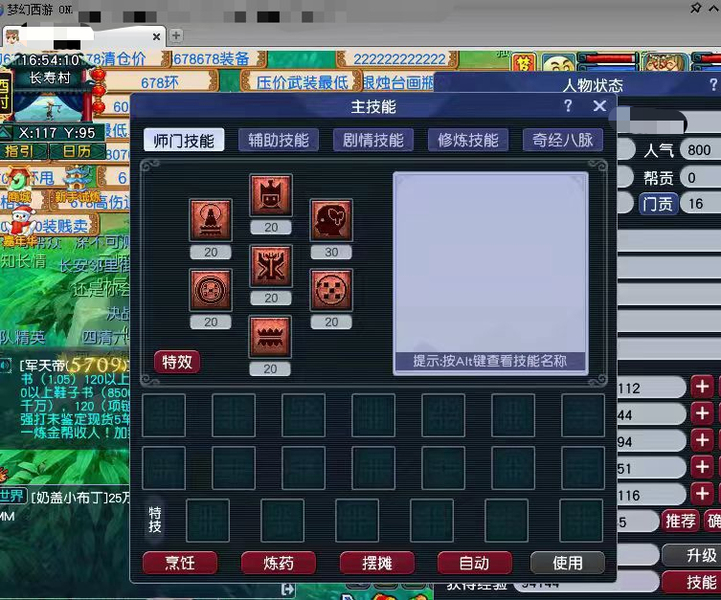721x600 pixels.
Task: Add a point to the attribute showing 116
Action: tap(702, 494)
